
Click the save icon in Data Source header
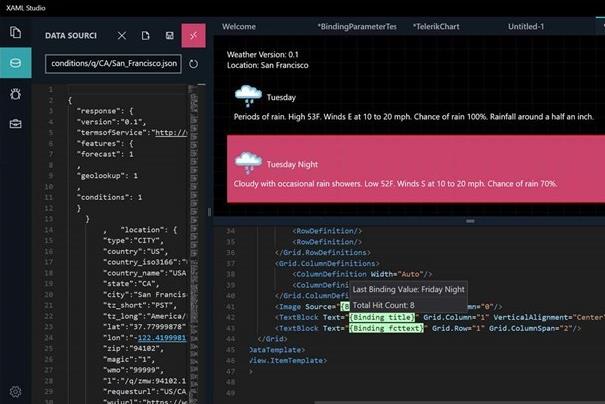pos(169,35)
